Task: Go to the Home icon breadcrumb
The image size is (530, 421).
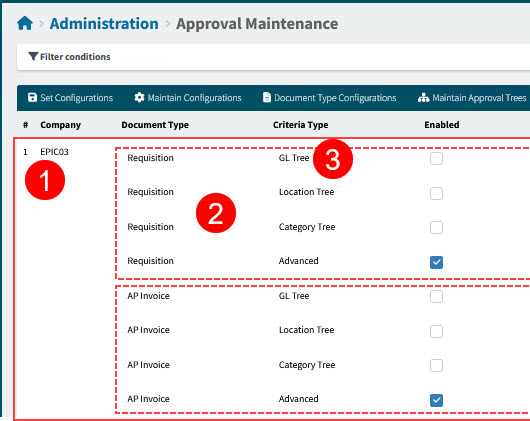Action: pos(25,24)
